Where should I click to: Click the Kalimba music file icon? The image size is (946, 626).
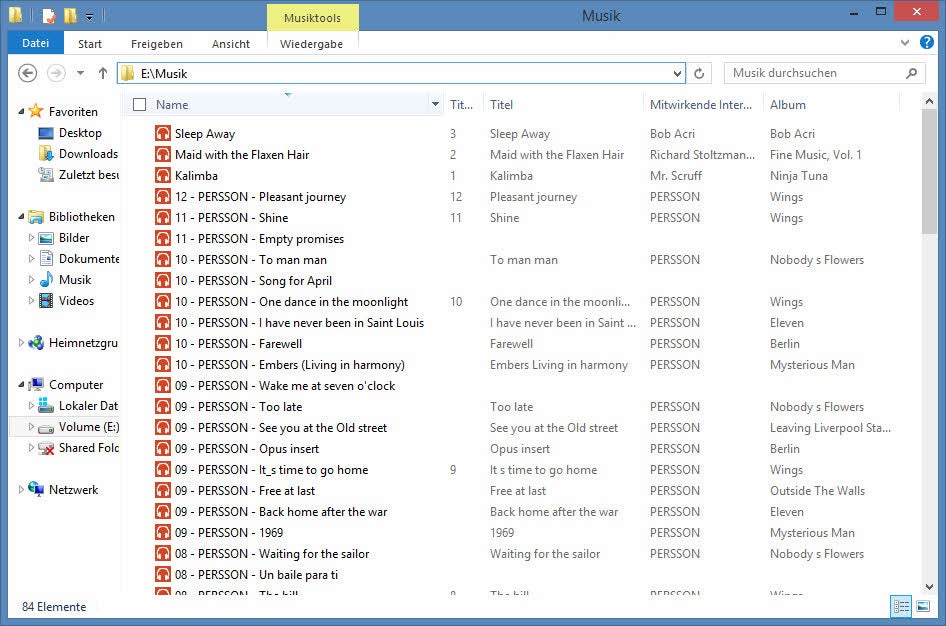[x=163, y=176]
